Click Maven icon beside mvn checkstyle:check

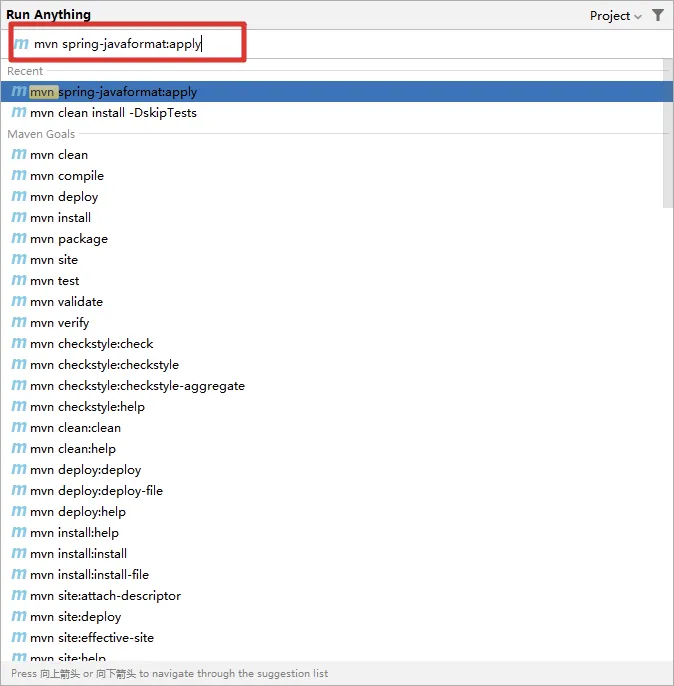19,343
